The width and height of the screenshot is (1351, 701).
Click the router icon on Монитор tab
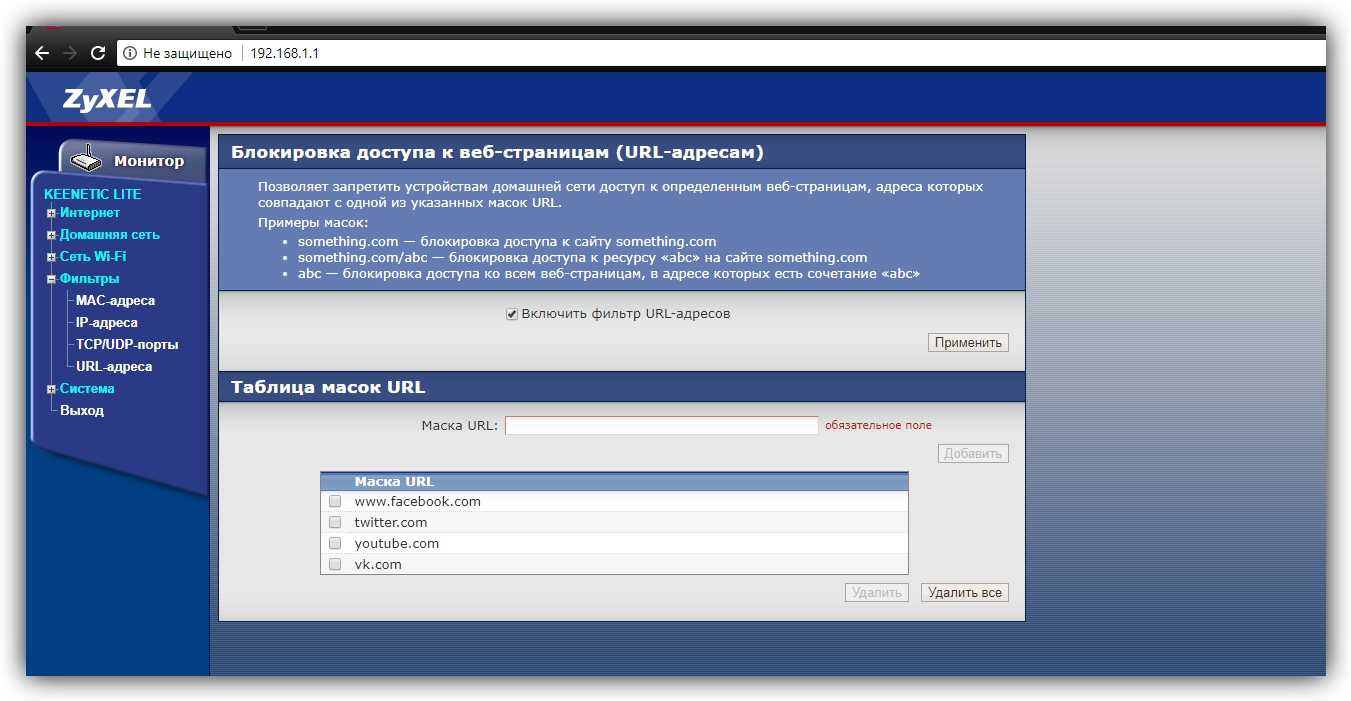(x=86, y=159)
